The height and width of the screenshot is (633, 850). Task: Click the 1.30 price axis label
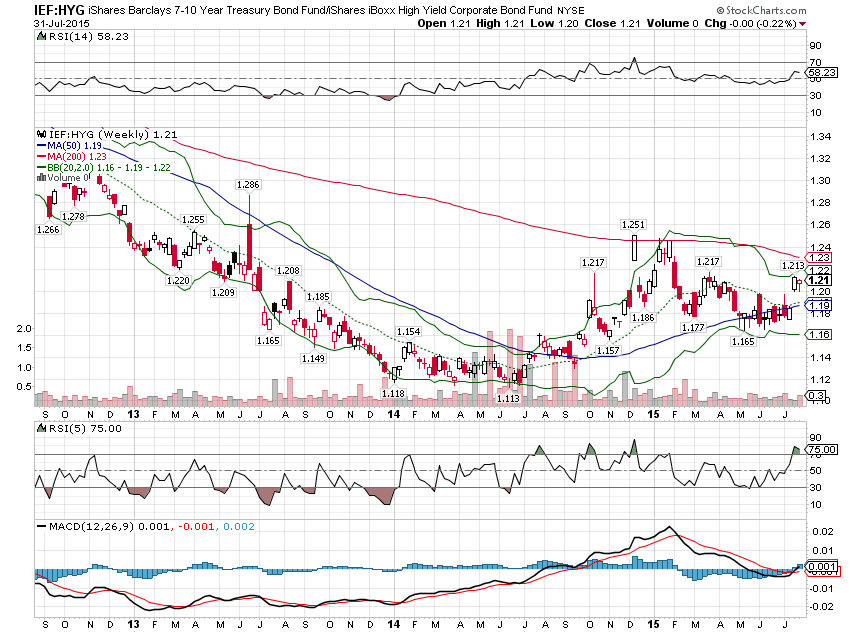821,180
